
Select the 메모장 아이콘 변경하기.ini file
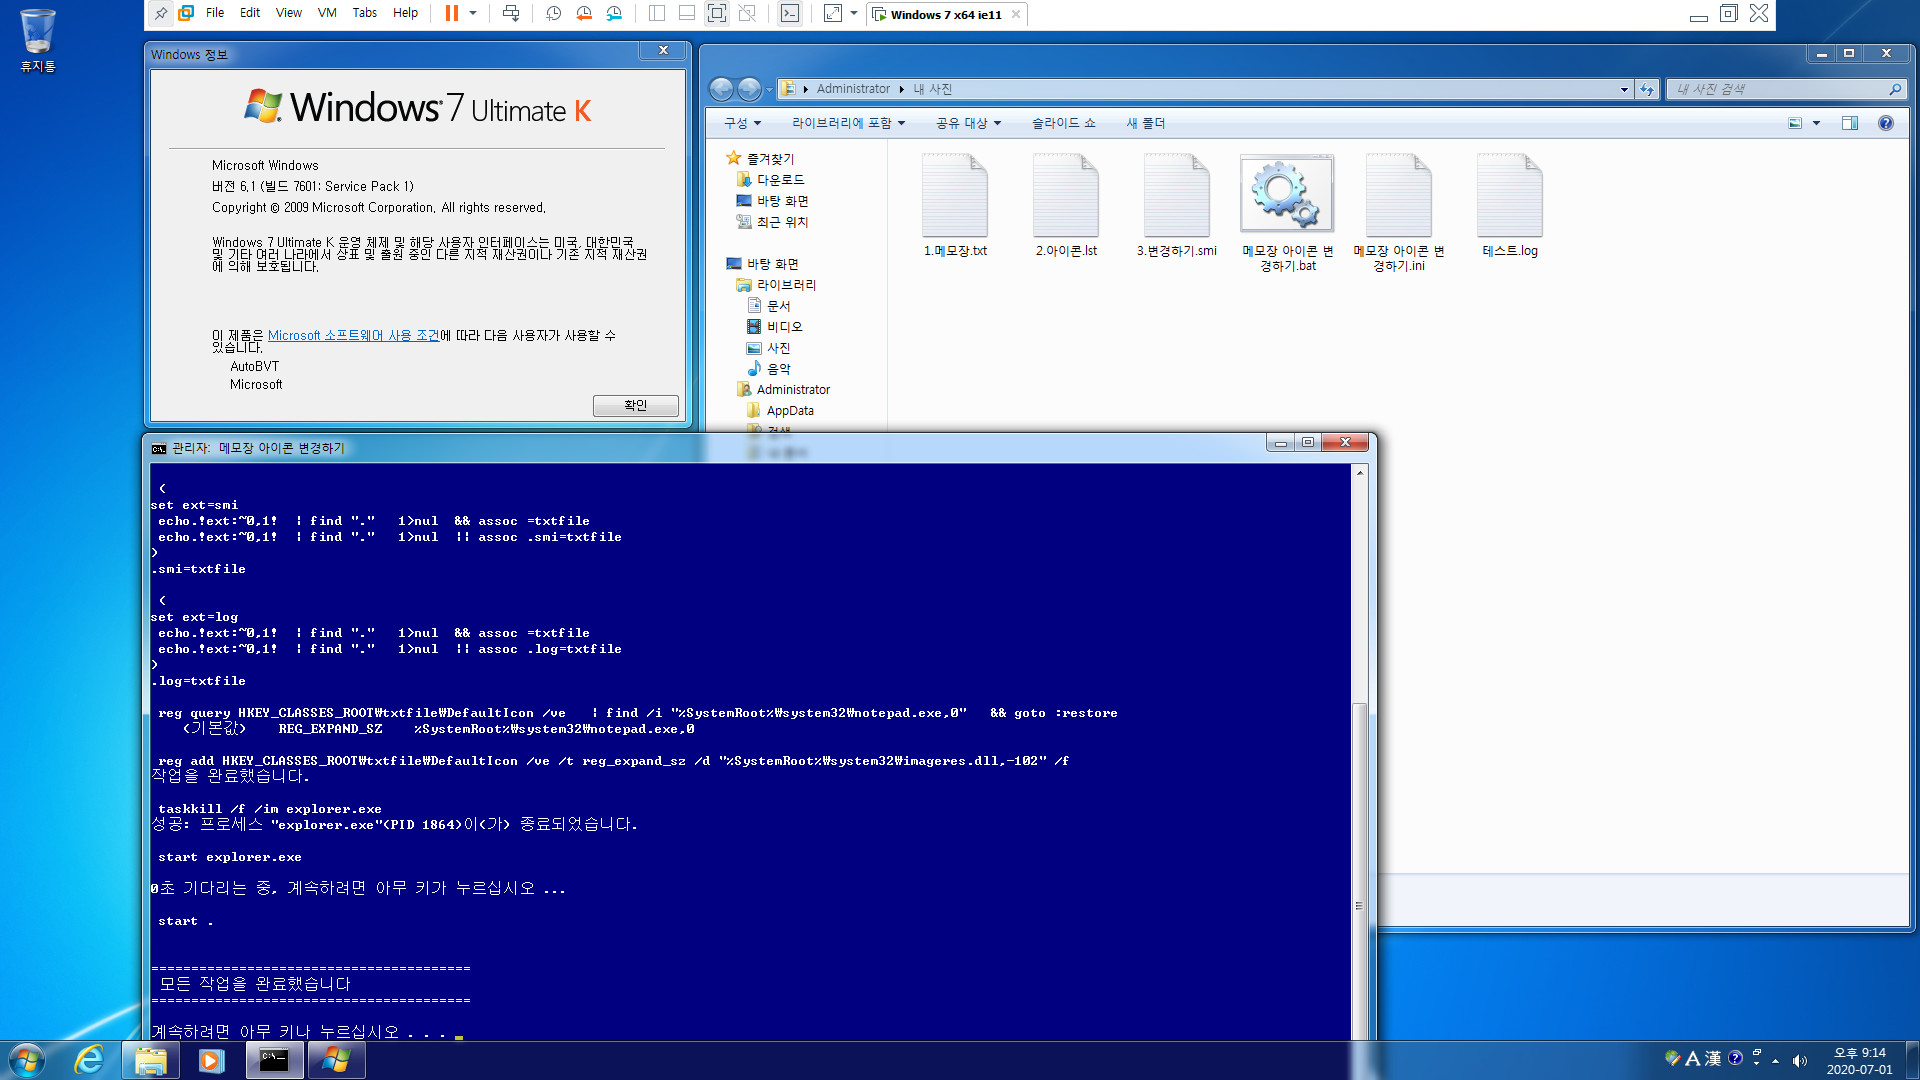(x=1399, y=212)
